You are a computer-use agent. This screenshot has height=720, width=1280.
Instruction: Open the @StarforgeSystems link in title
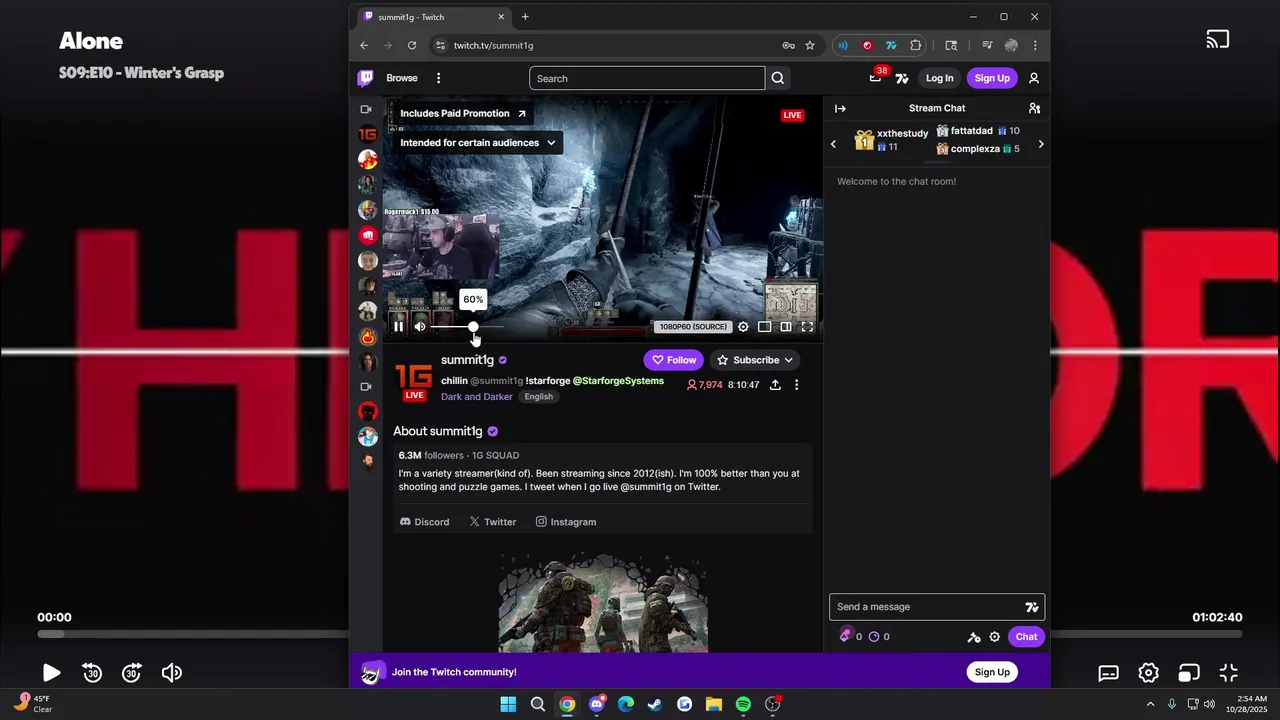click(618, 381)
